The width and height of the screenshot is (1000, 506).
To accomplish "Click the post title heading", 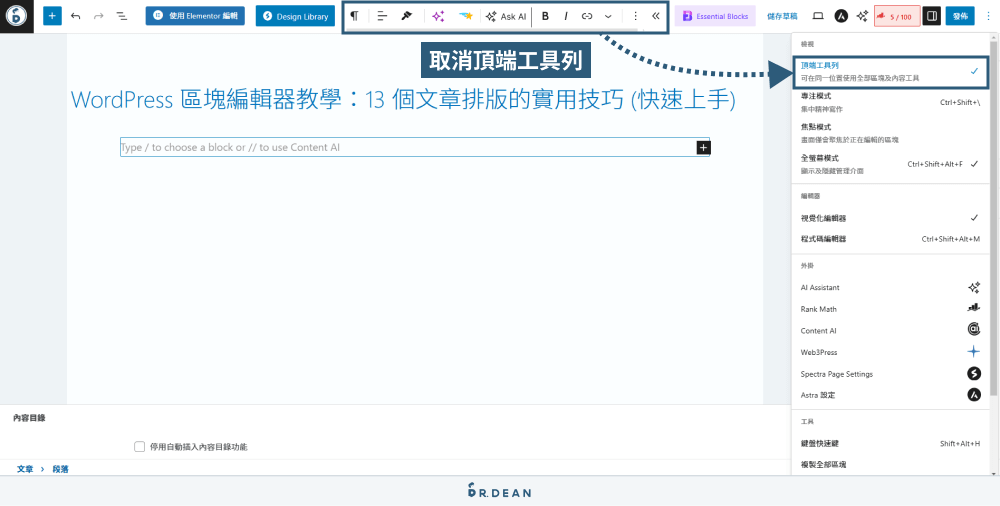I will 403,100.
